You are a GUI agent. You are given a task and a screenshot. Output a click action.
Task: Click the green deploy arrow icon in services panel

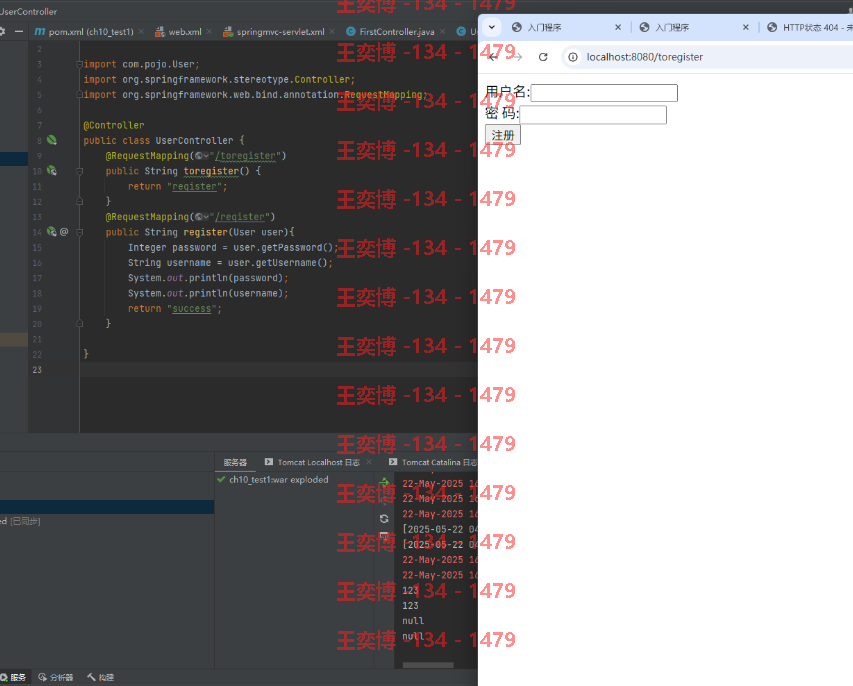(384, 482)
